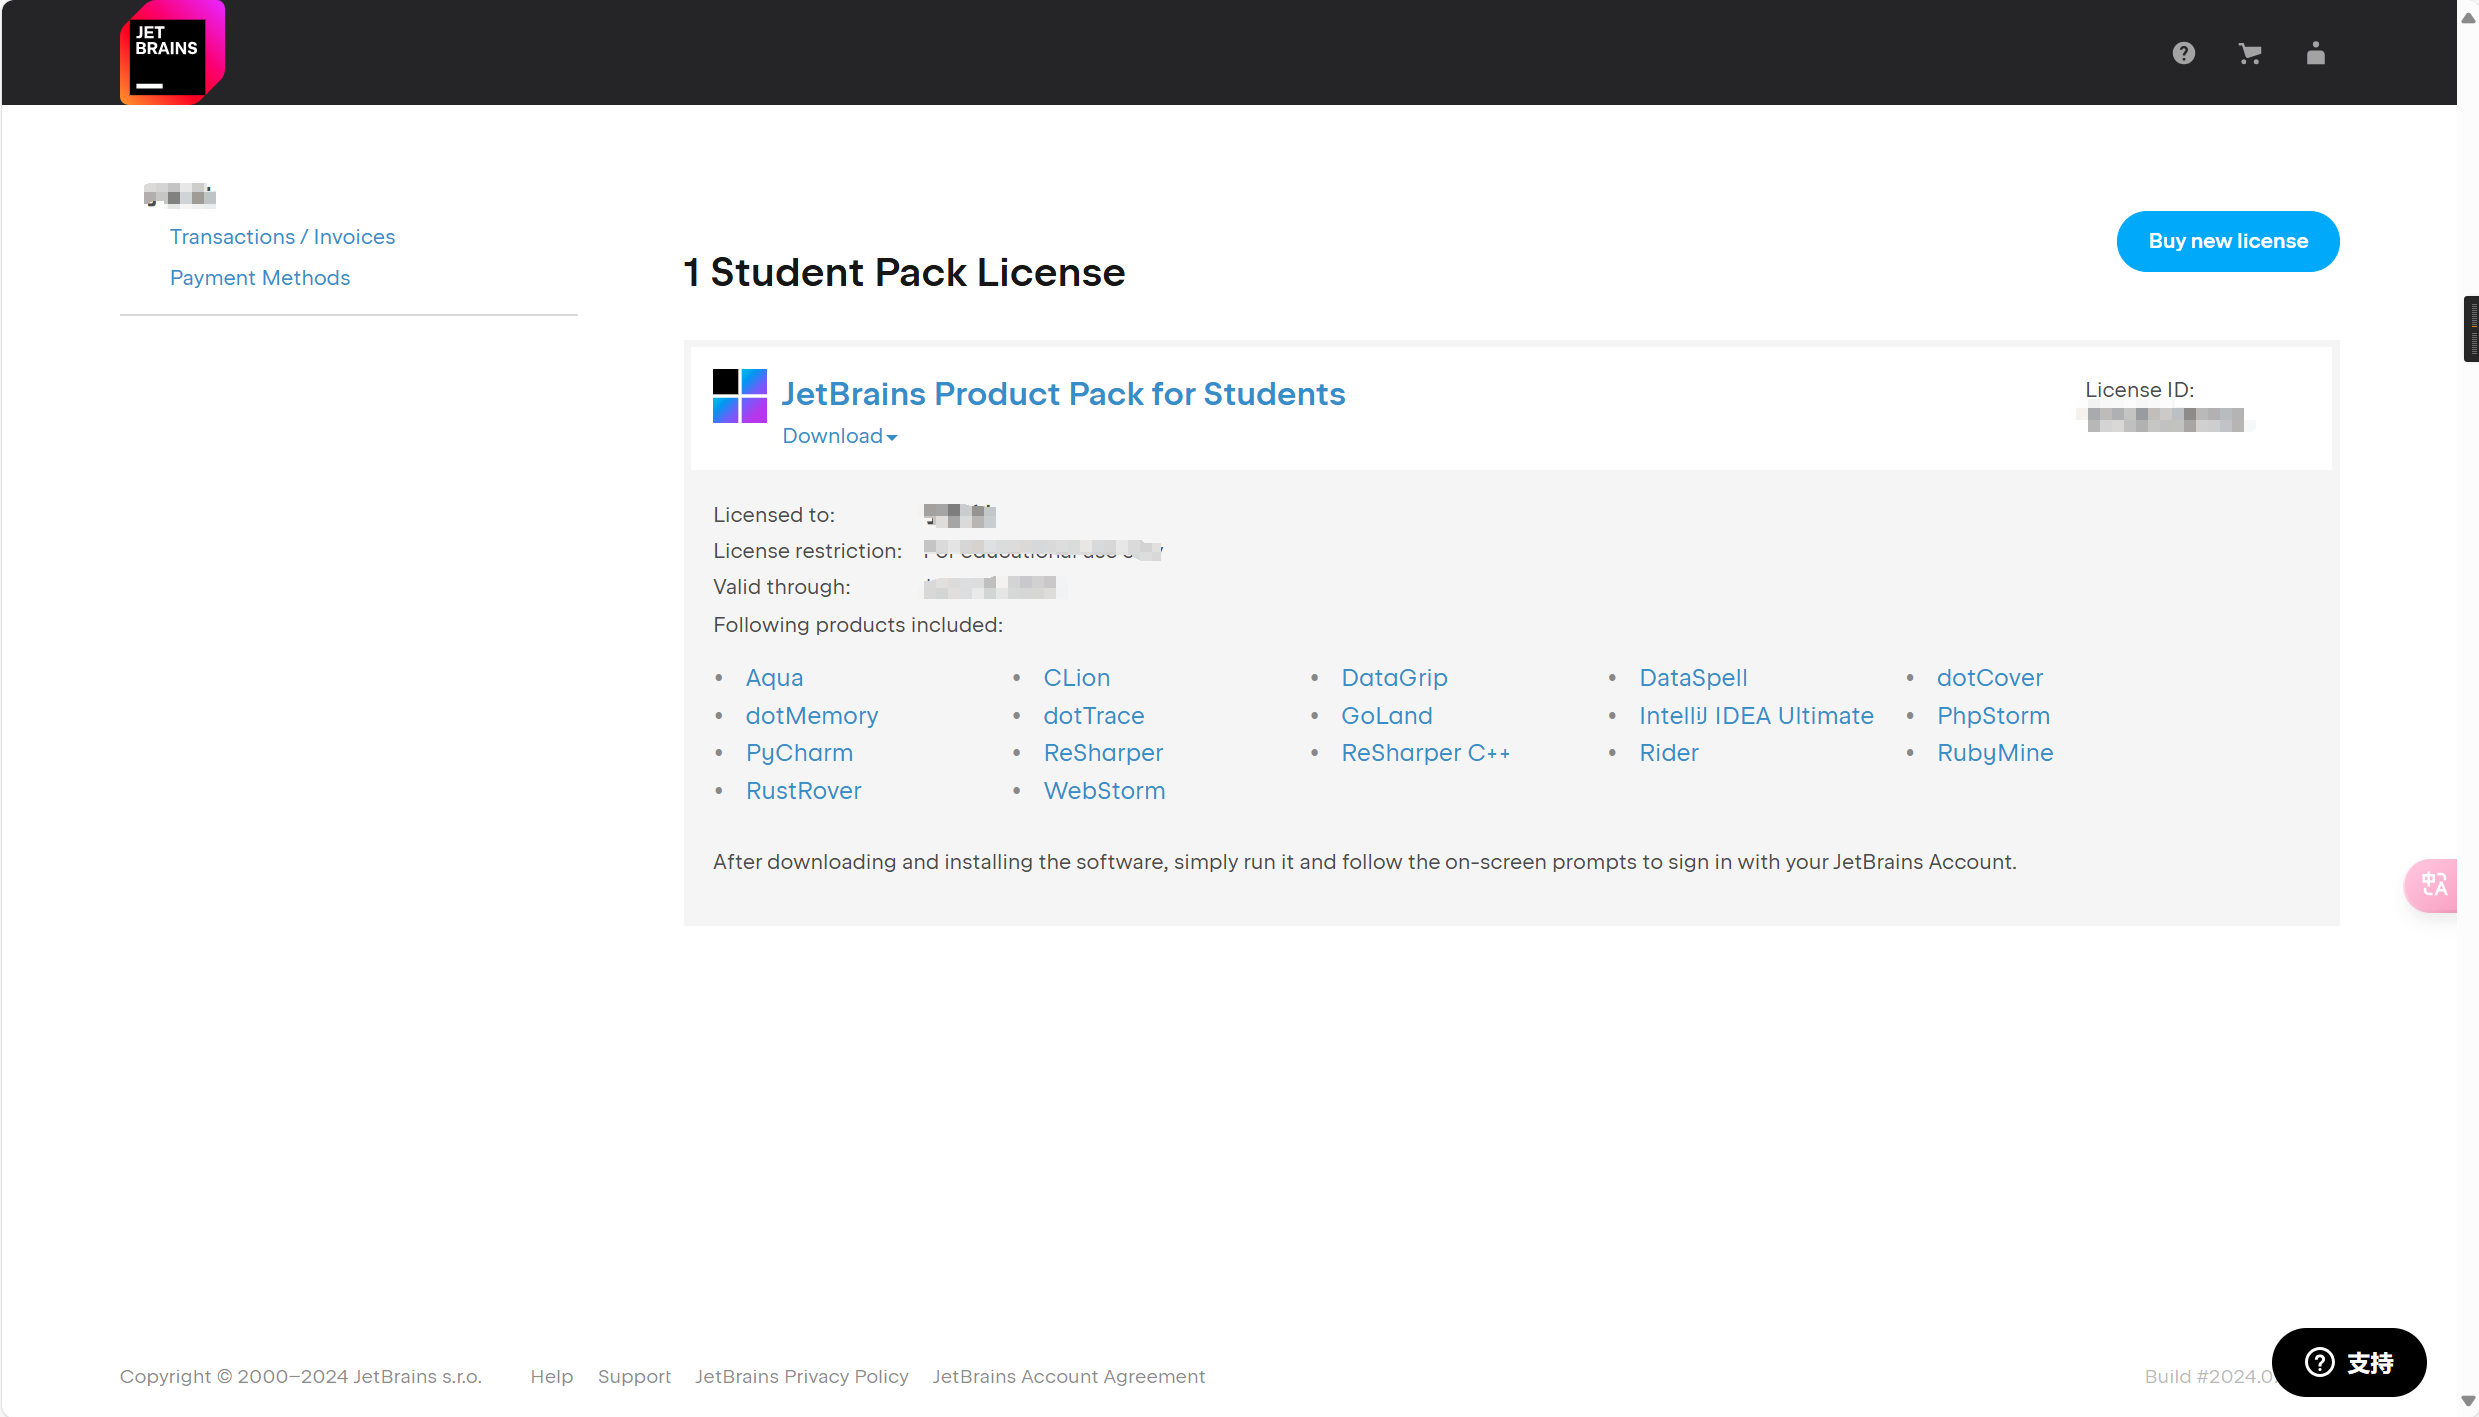Screen dimensions: 2479x1417
Task: Click the JetBrains logo in header
Action: (x=172, y=52)
